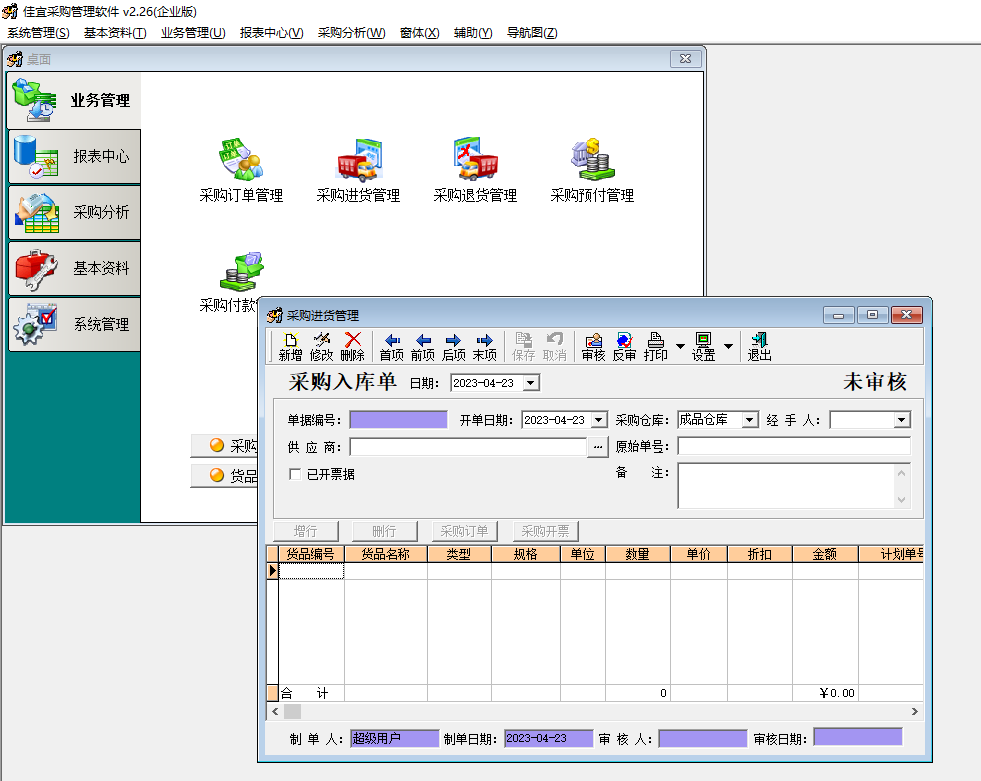The image size is (981, 781).
Task: Click the 退出 (Exit) toolbar icon
Action: 759,347
